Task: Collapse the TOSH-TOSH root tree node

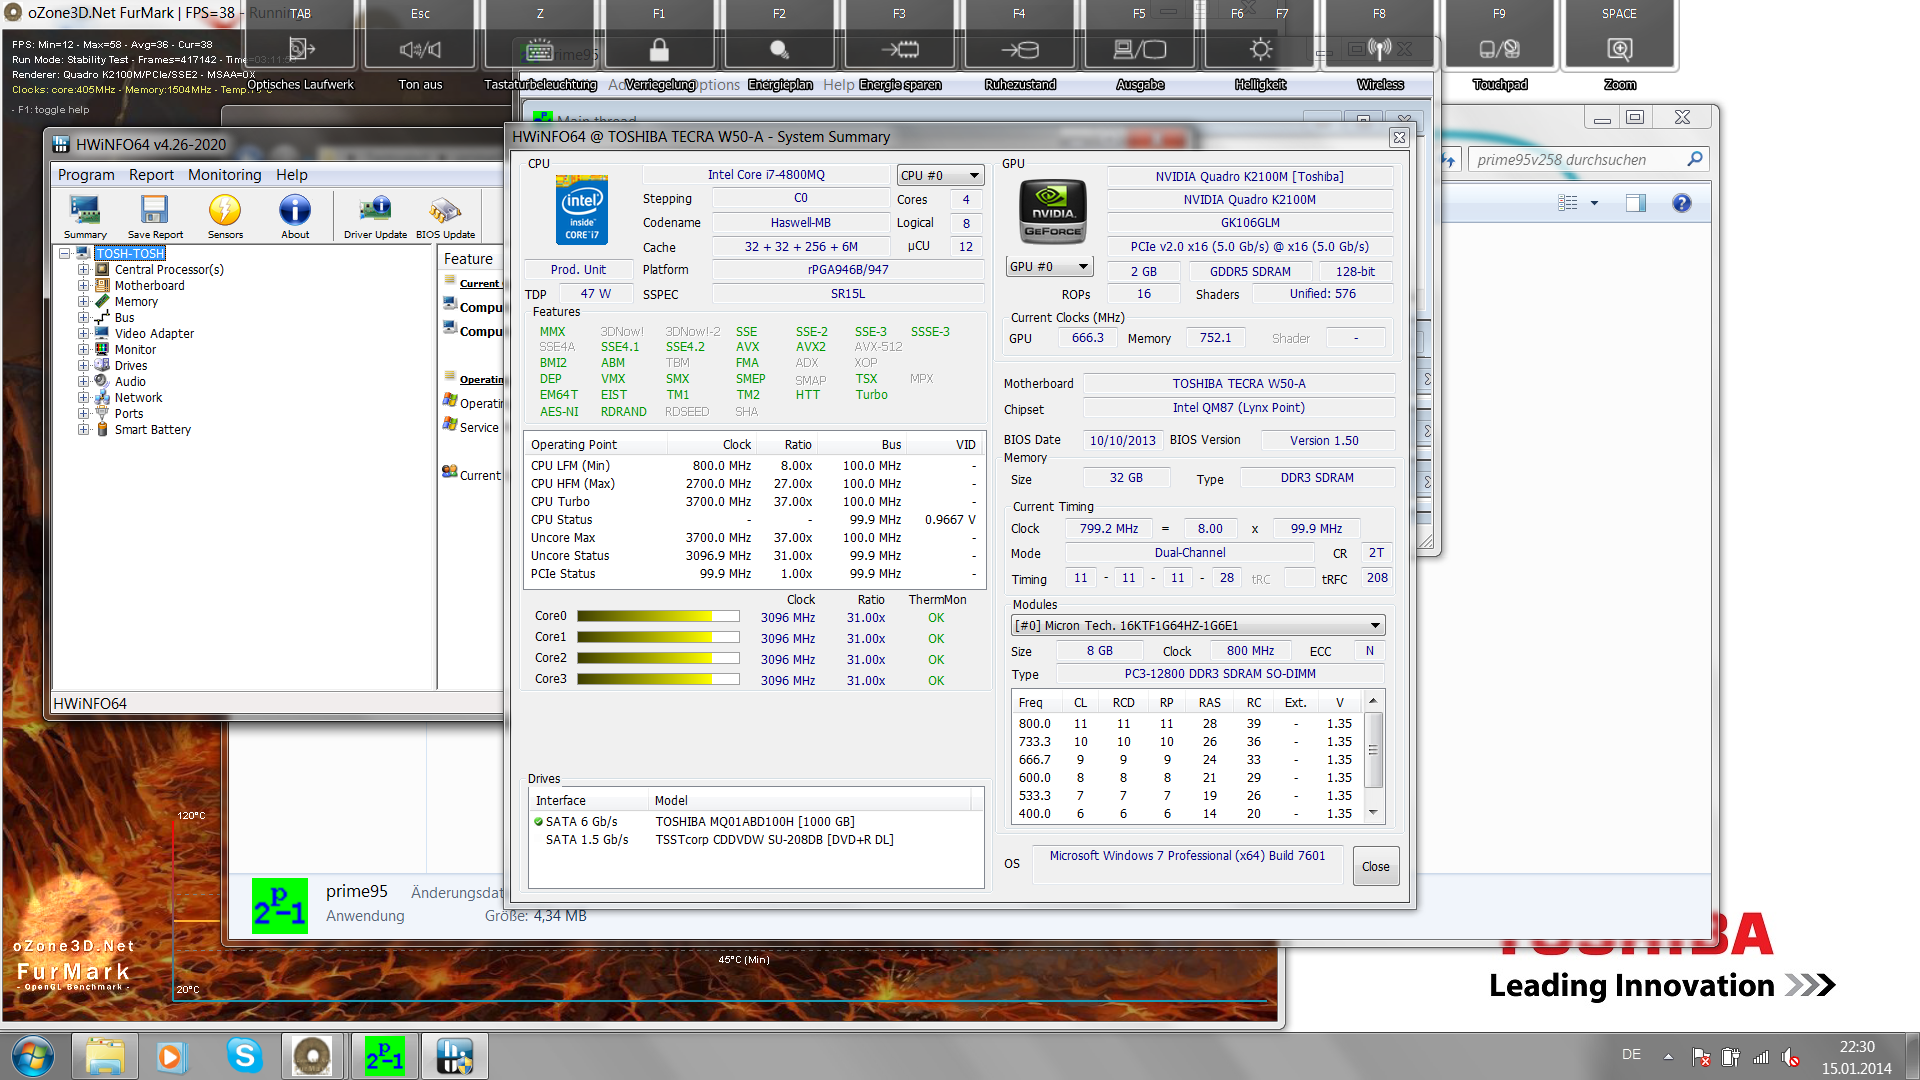Action: (x=65, y=253)
